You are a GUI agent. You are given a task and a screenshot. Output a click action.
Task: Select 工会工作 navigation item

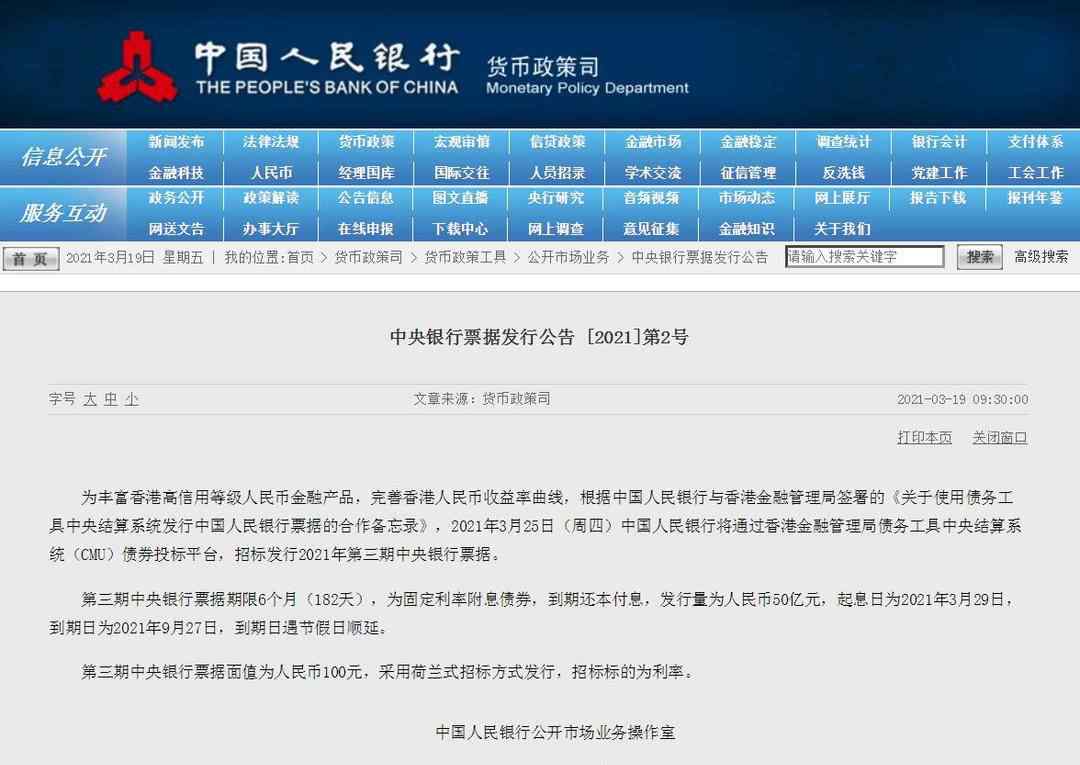pyautogui.click(x=1035, y=172)
